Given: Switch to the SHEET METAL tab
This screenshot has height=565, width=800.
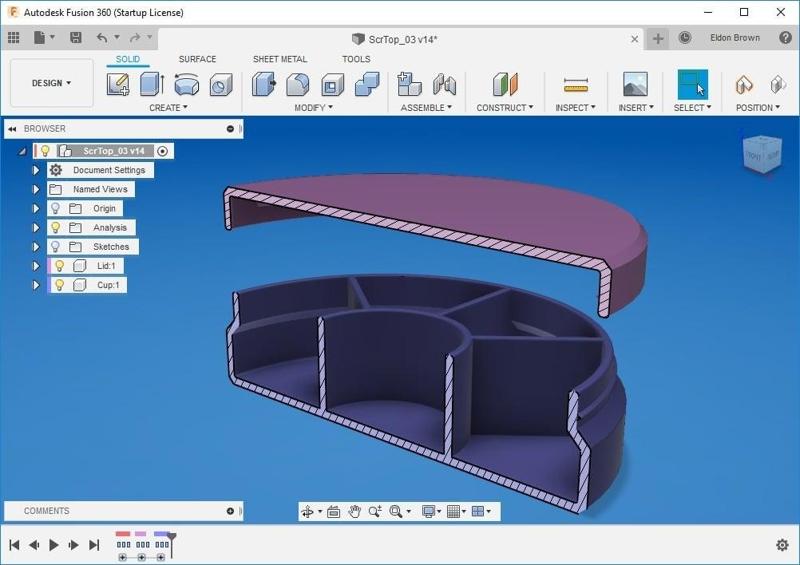Looking at the screenshot, I should [x=280, y=59].
